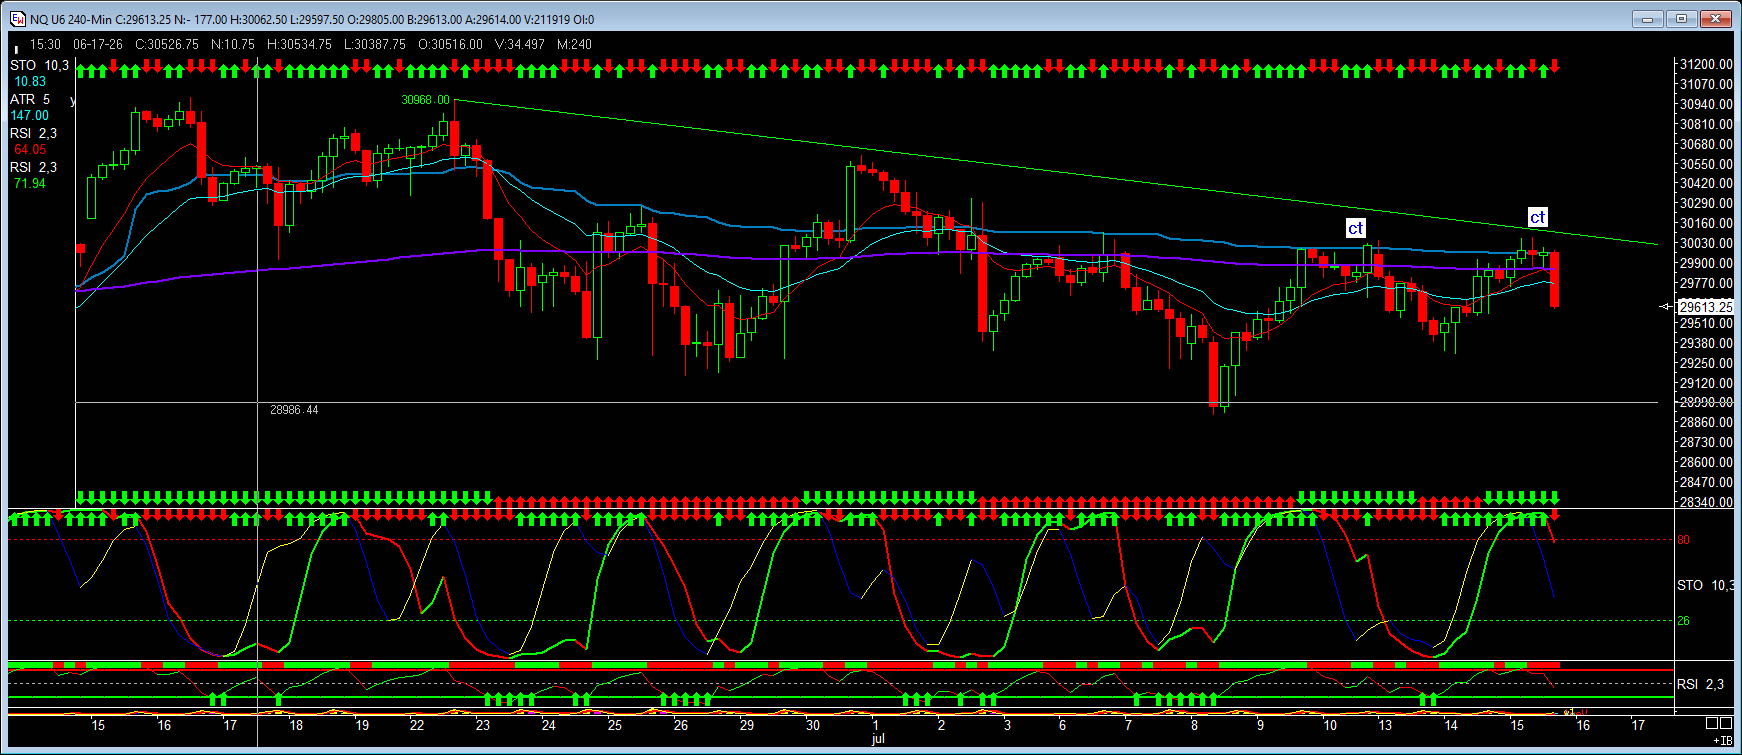The image size is (1742, 755).
Task: Click the 30810.00 price axis label
Action: [1706, 124]
